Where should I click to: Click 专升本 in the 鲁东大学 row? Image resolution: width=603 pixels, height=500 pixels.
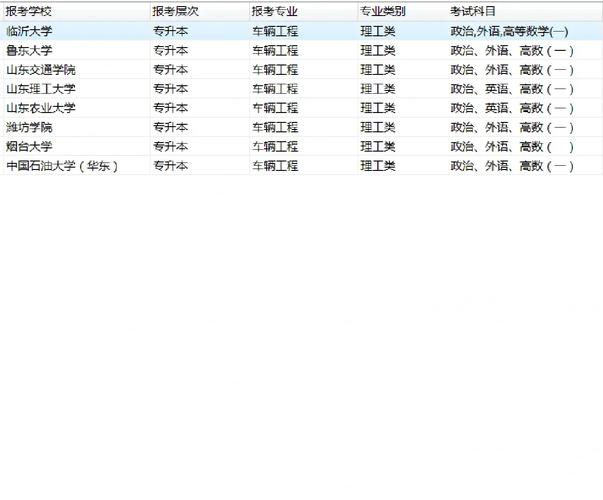click(x=170, y=50)
